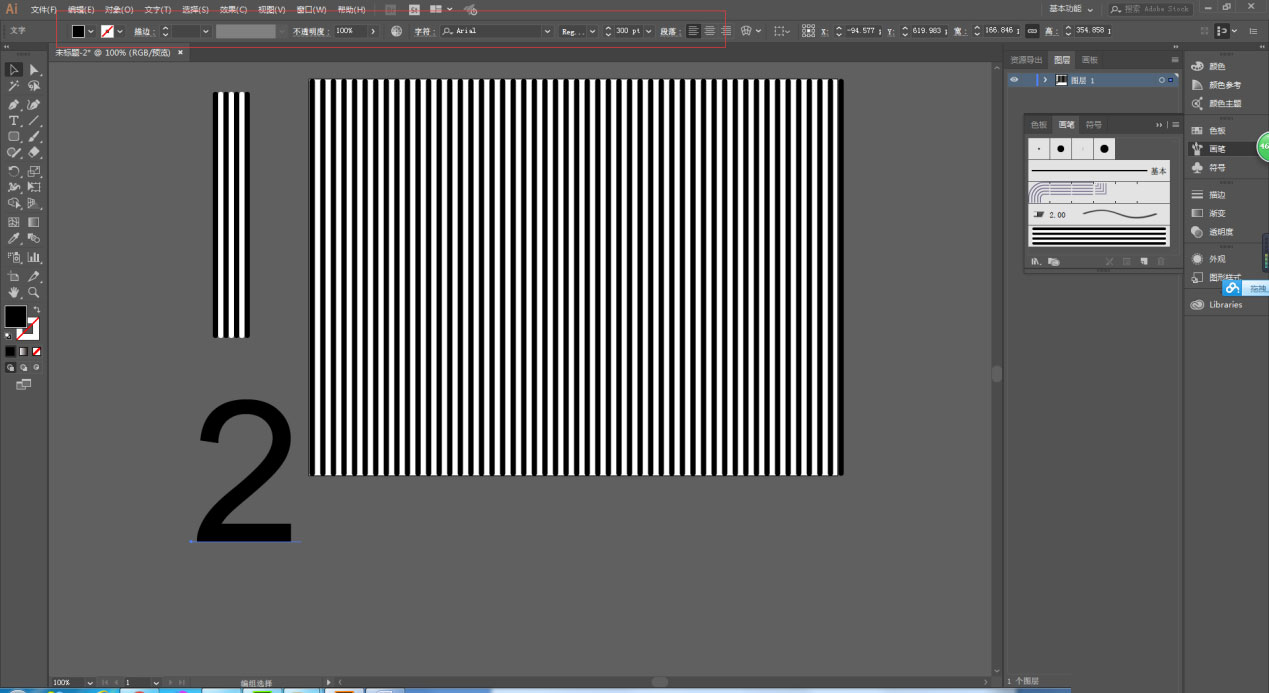
Task: Click the 字符 character panel link
Action: (x=423, y=31)
